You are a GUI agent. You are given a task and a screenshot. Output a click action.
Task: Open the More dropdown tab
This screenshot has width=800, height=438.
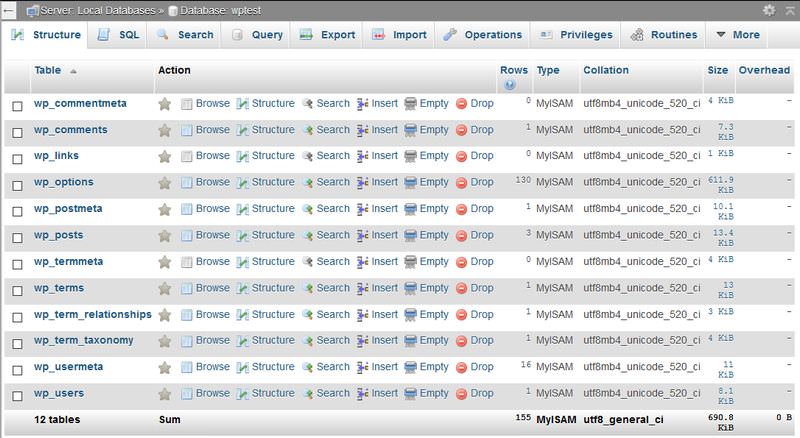[x=738, y=35]
